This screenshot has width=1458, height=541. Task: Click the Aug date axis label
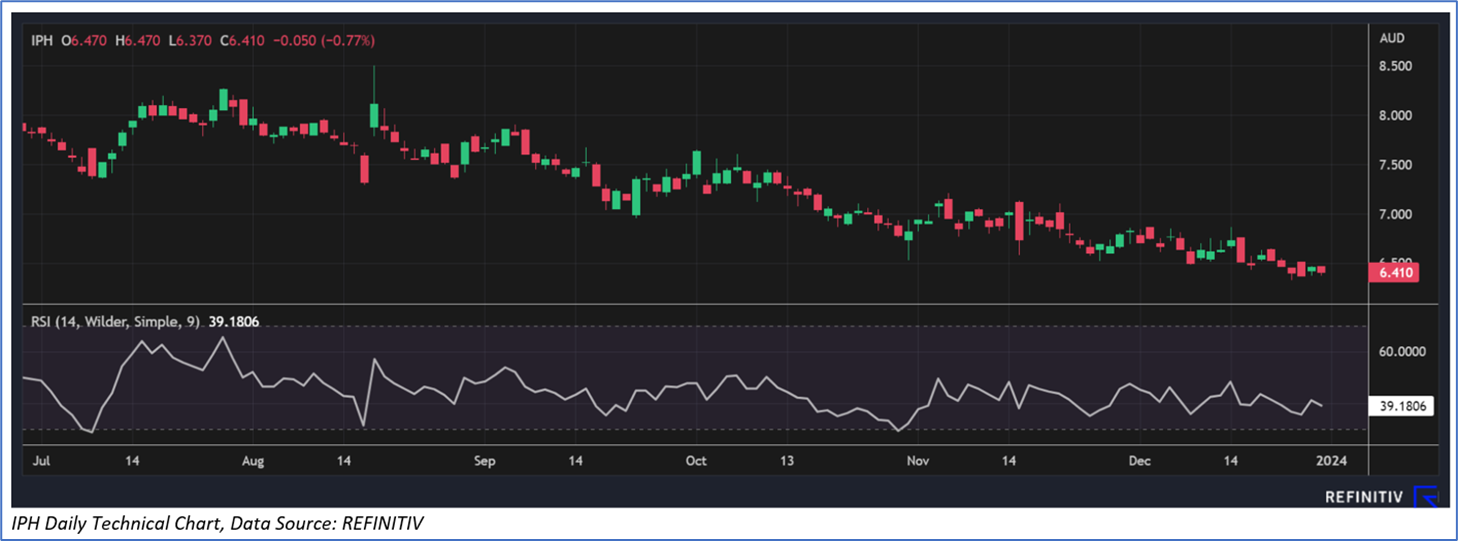pyautogui.click(x=253, y=461)
